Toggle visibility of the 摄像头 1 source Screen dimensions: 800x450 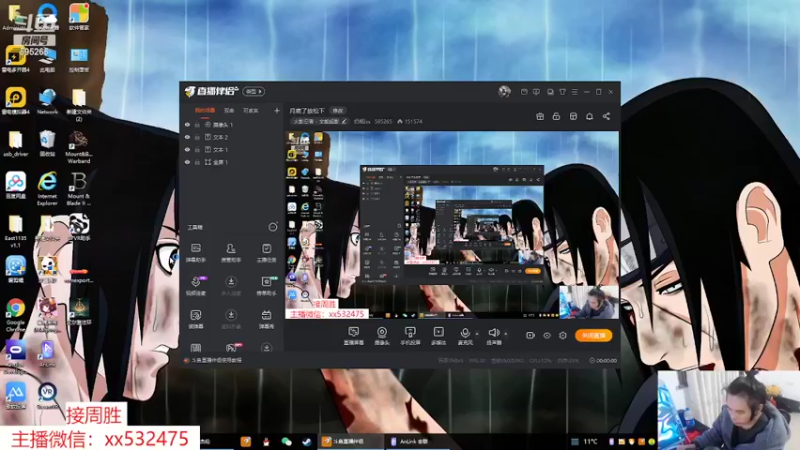pyautogui.click(x=187, y=124)
